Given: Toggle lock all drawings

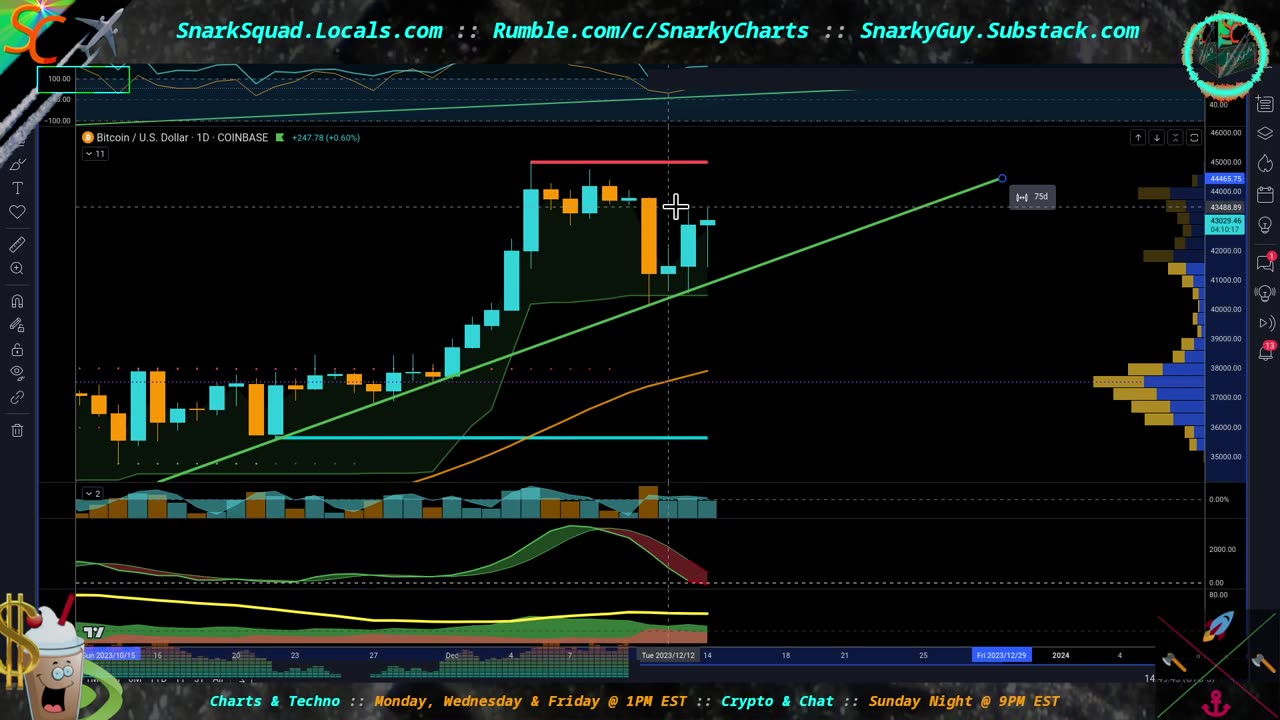Looking at the screenshot, I should point(17,349).
